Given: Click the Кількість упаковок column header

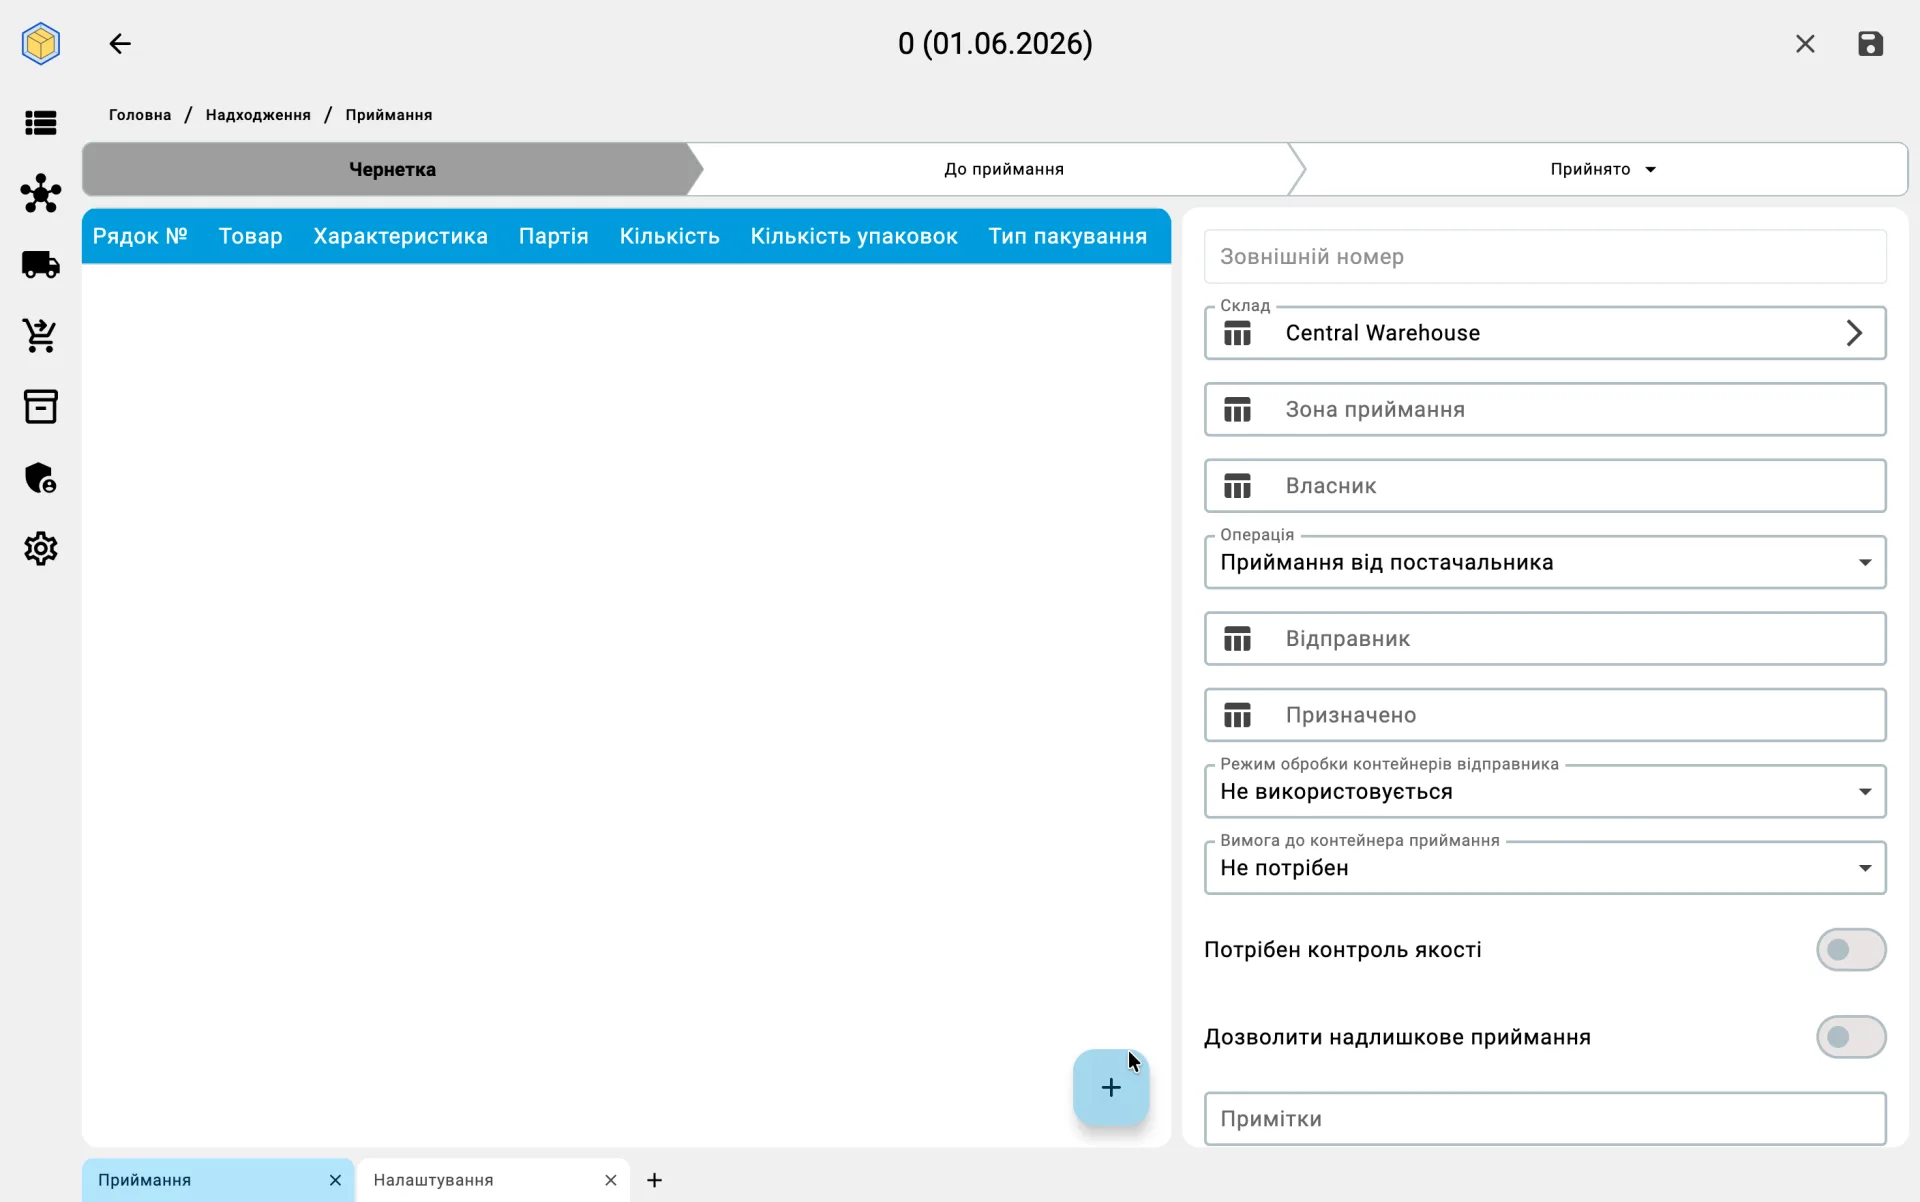Looking at the screenshot, I should [854, 236].
